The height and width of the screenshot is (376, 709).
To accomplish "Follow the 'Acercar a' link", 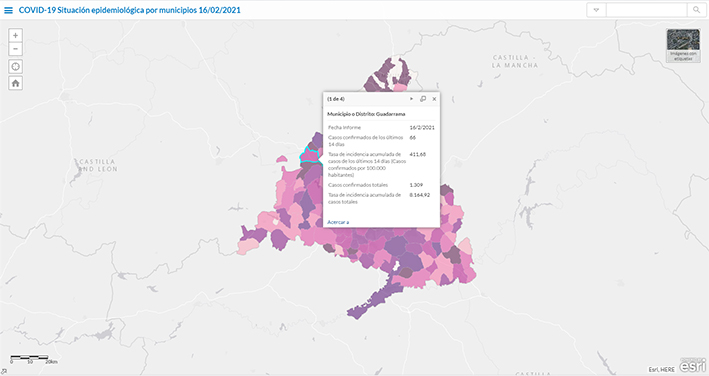I will coord(338,222).
